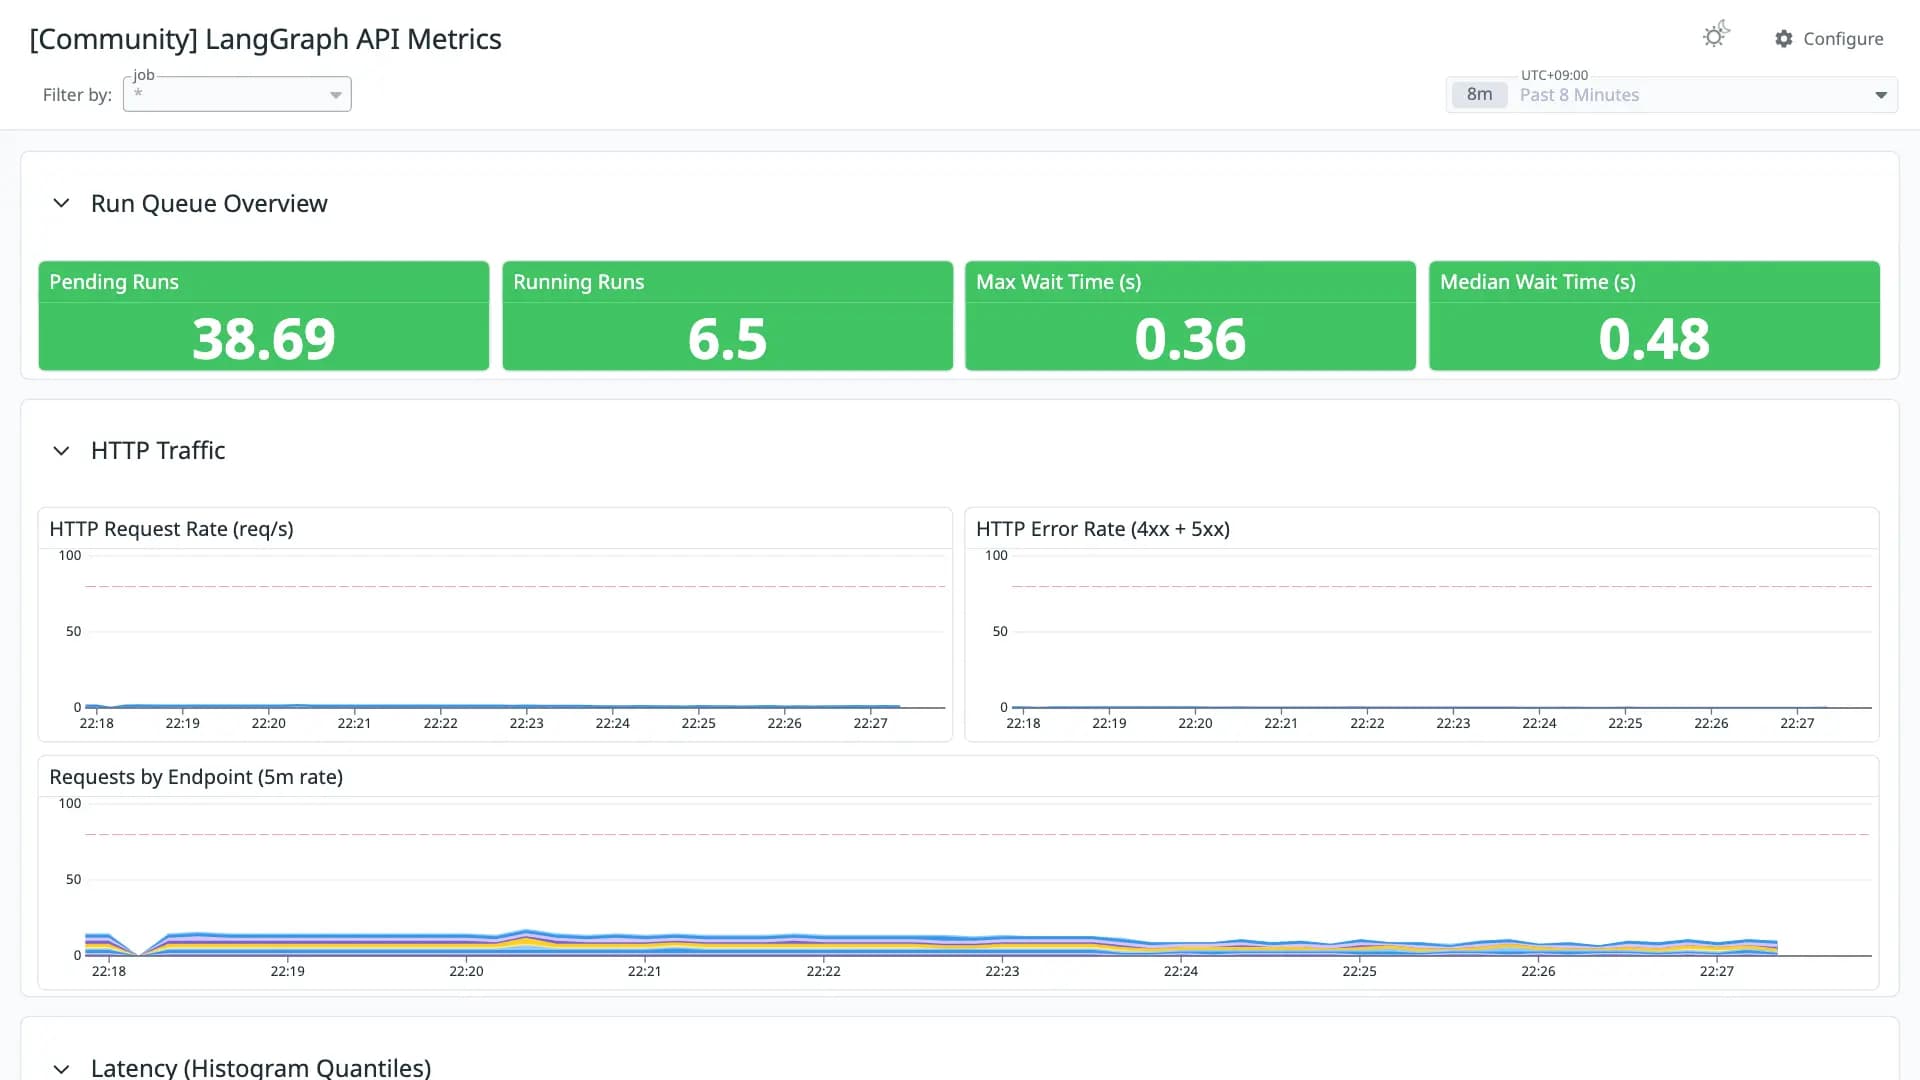Open the job filter dropdown

click(x=237, y=94)
